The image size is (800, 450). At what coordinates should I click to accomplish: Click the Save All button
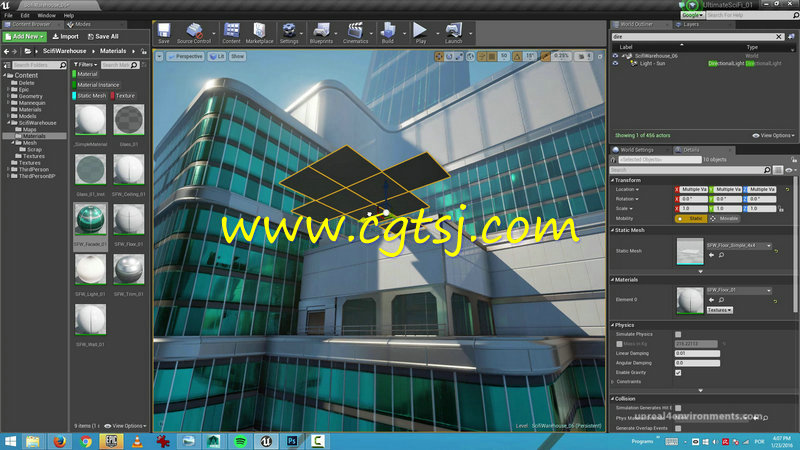[103, 37]
